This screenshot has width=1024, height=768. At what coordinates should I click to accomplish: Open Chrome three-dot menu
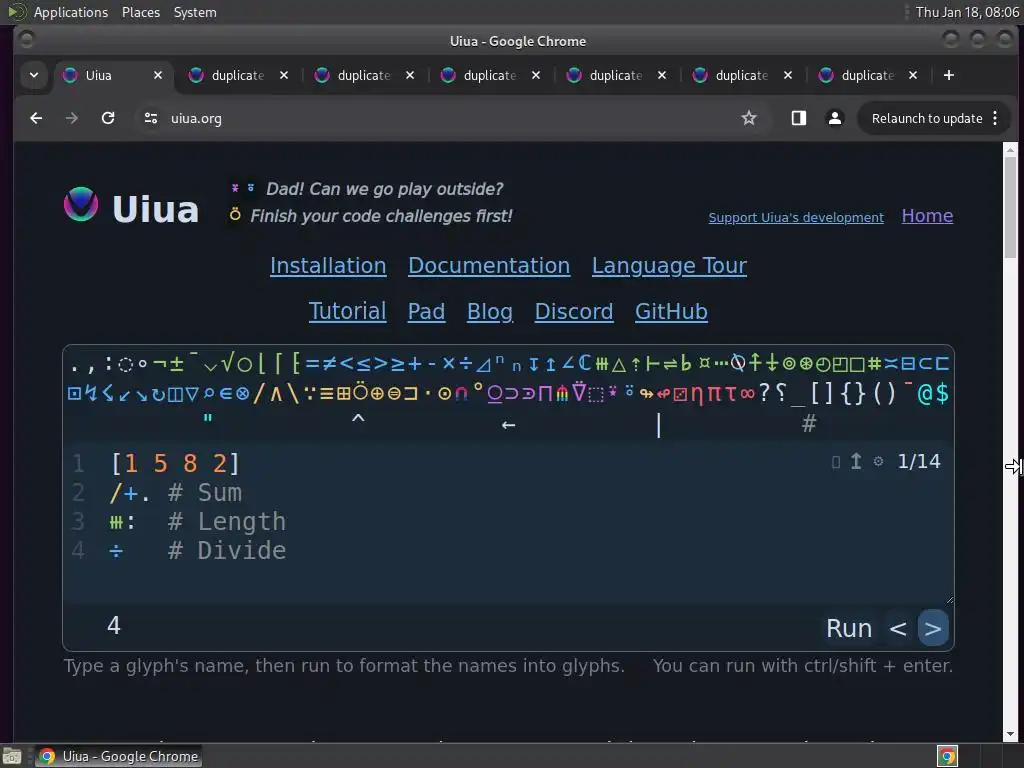995,118
